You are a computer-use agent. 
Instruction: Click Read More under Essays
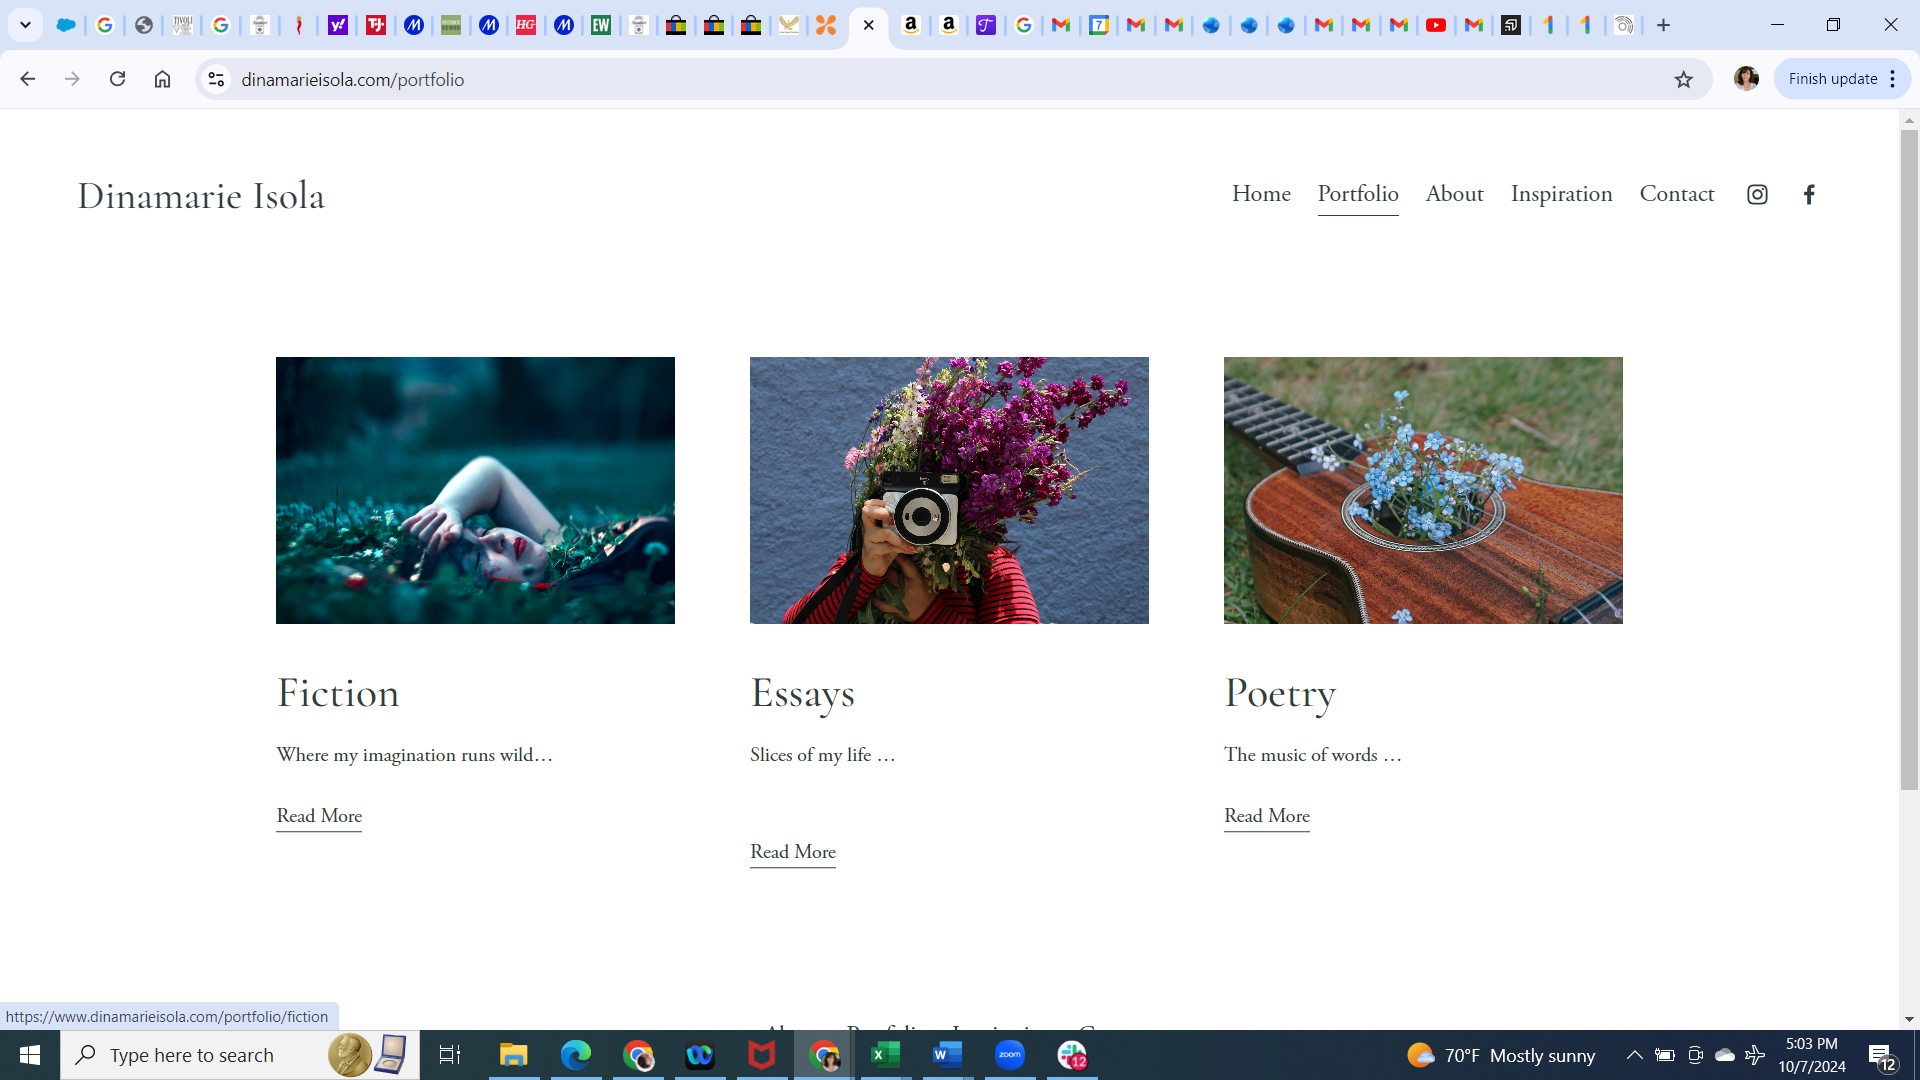click(793, 852)
